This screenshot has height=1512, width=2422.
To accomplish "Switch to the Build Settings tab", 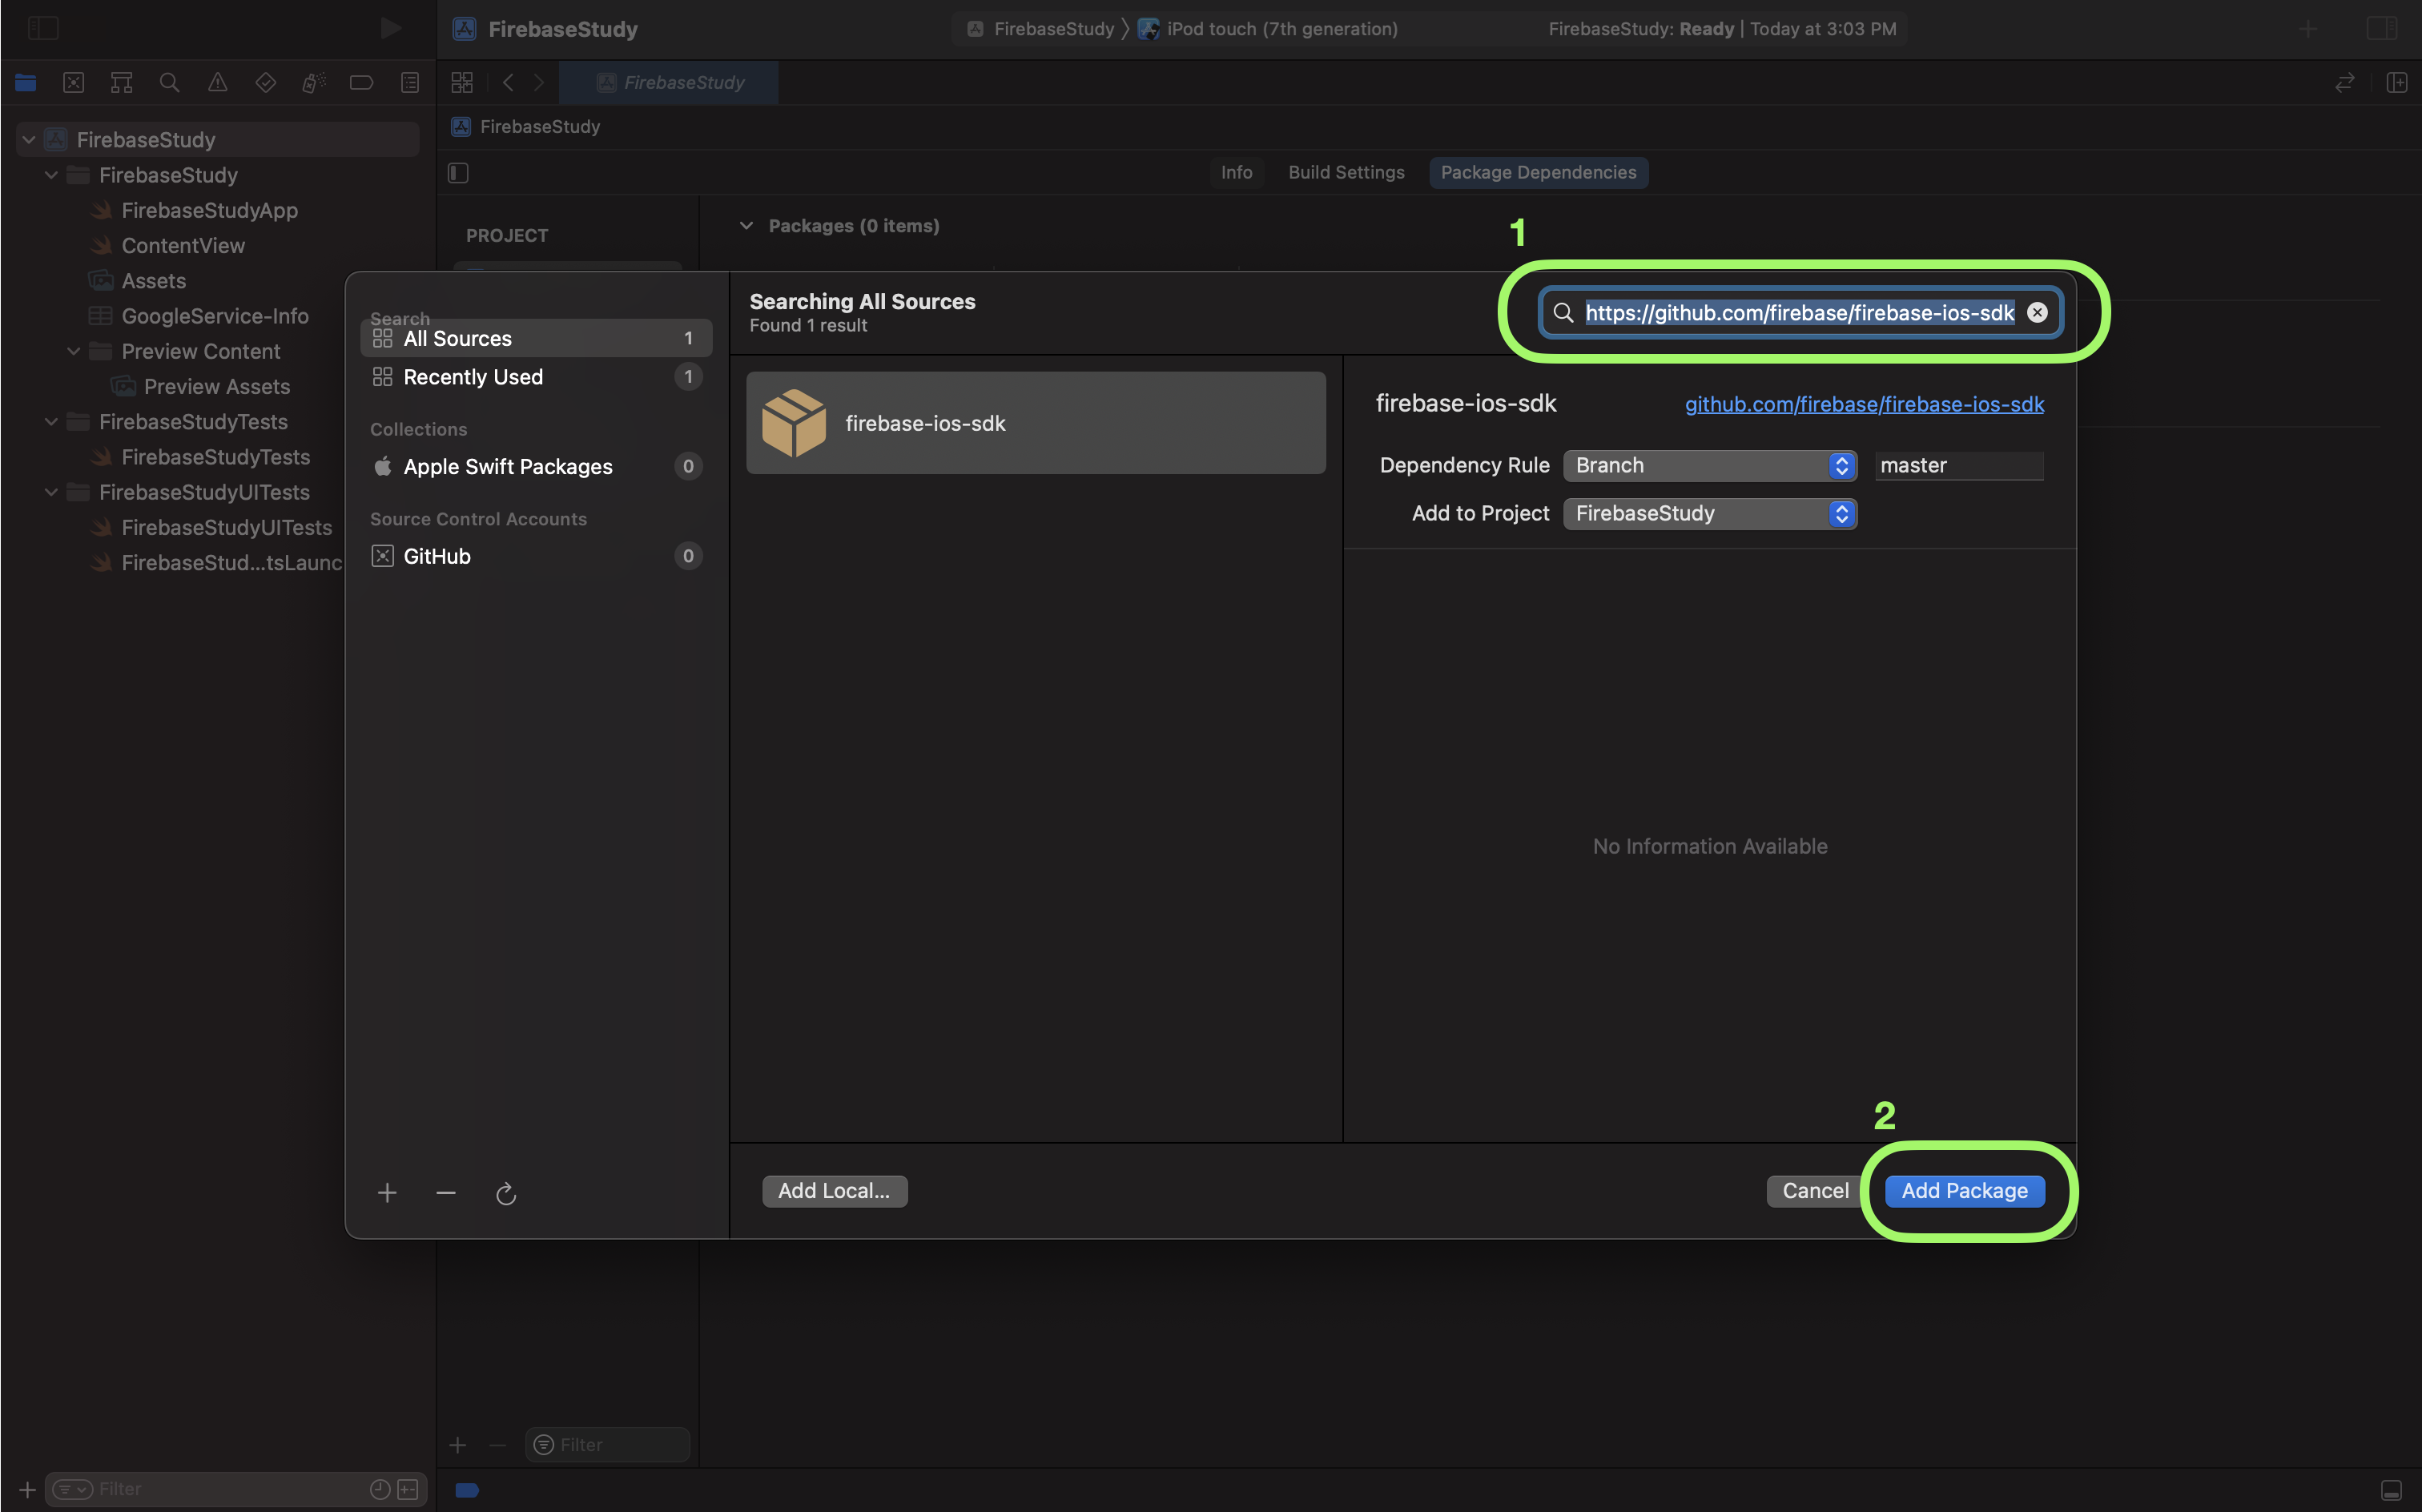I will [1346, 172].
